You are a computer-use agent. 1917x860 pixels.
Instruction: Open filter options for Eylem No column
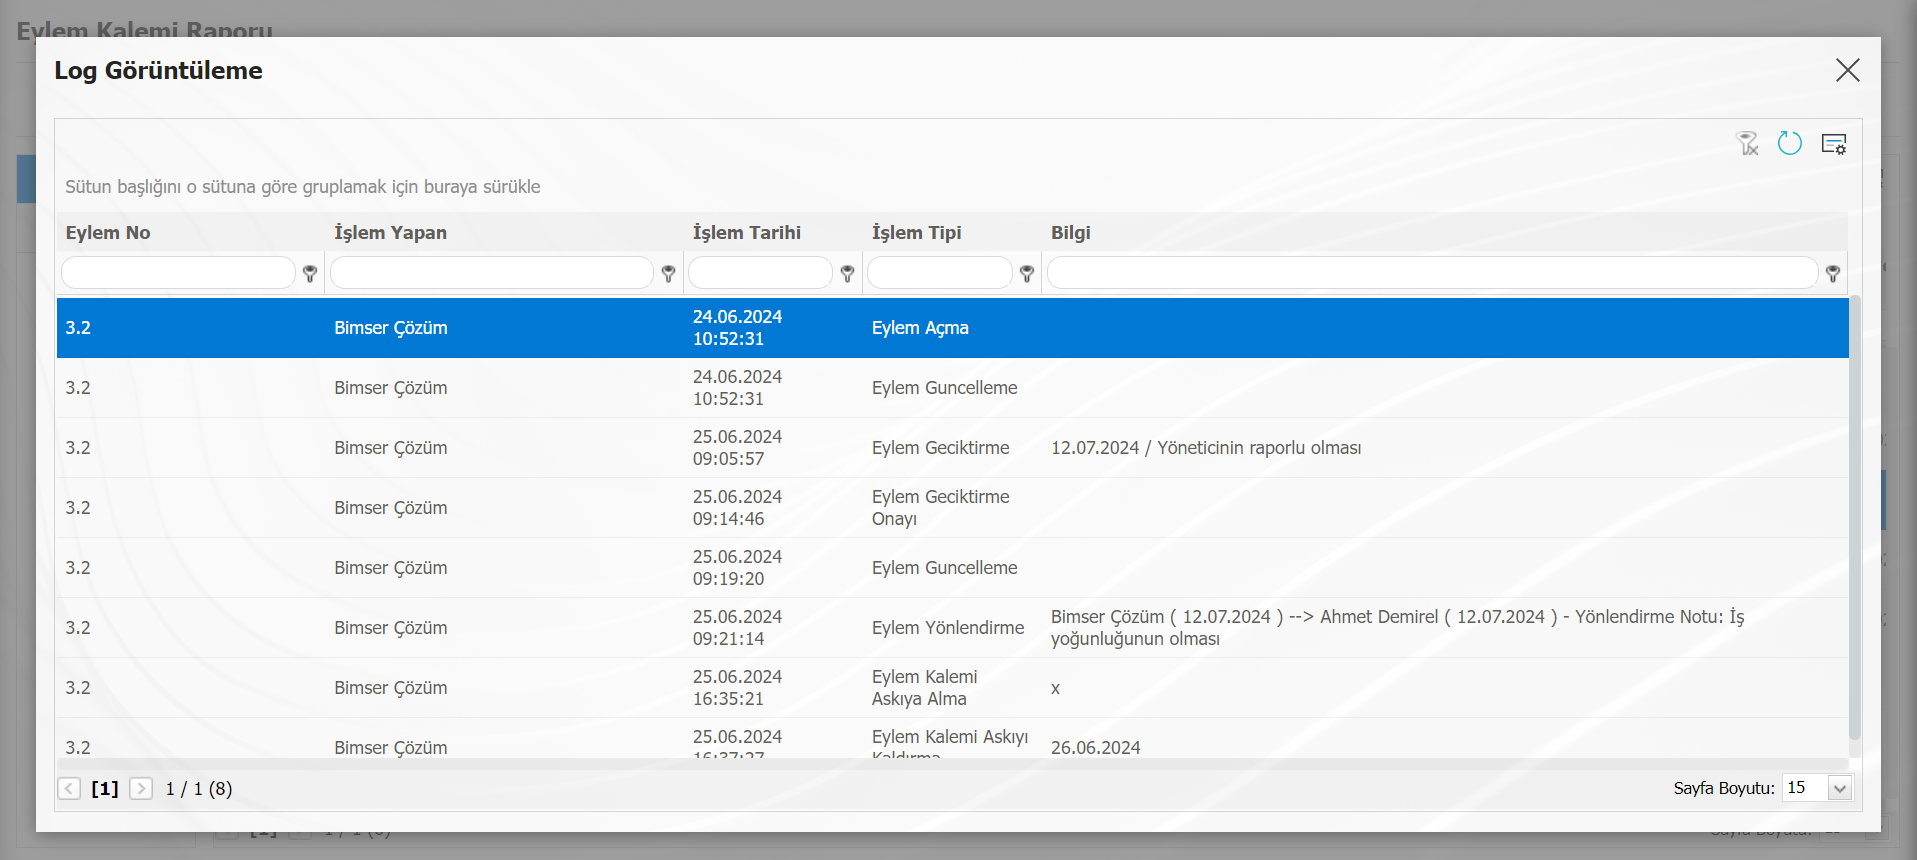pos(310,273)
